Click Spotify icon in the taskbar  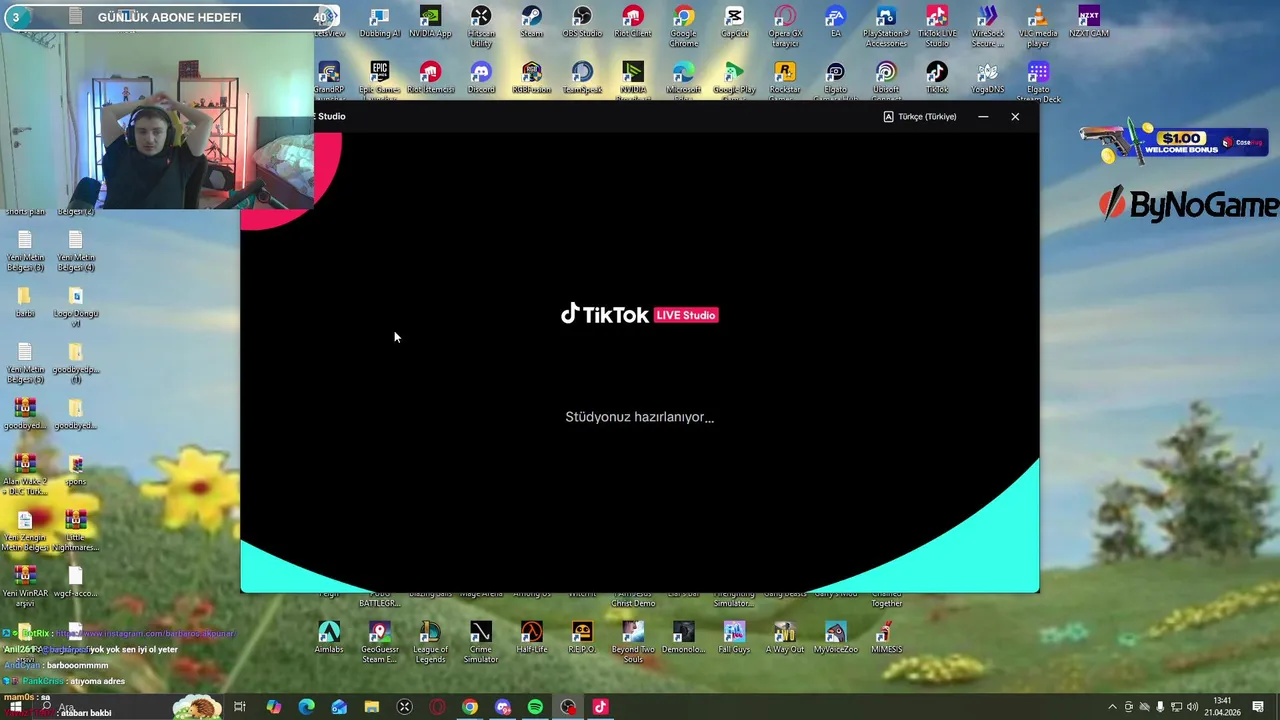[x=535, y=707]
